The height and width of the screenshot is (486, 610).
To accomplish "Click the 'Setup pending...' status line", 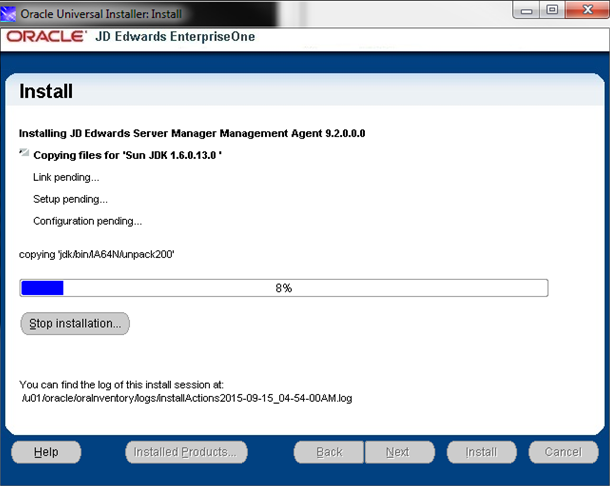I will click(70, 199).
